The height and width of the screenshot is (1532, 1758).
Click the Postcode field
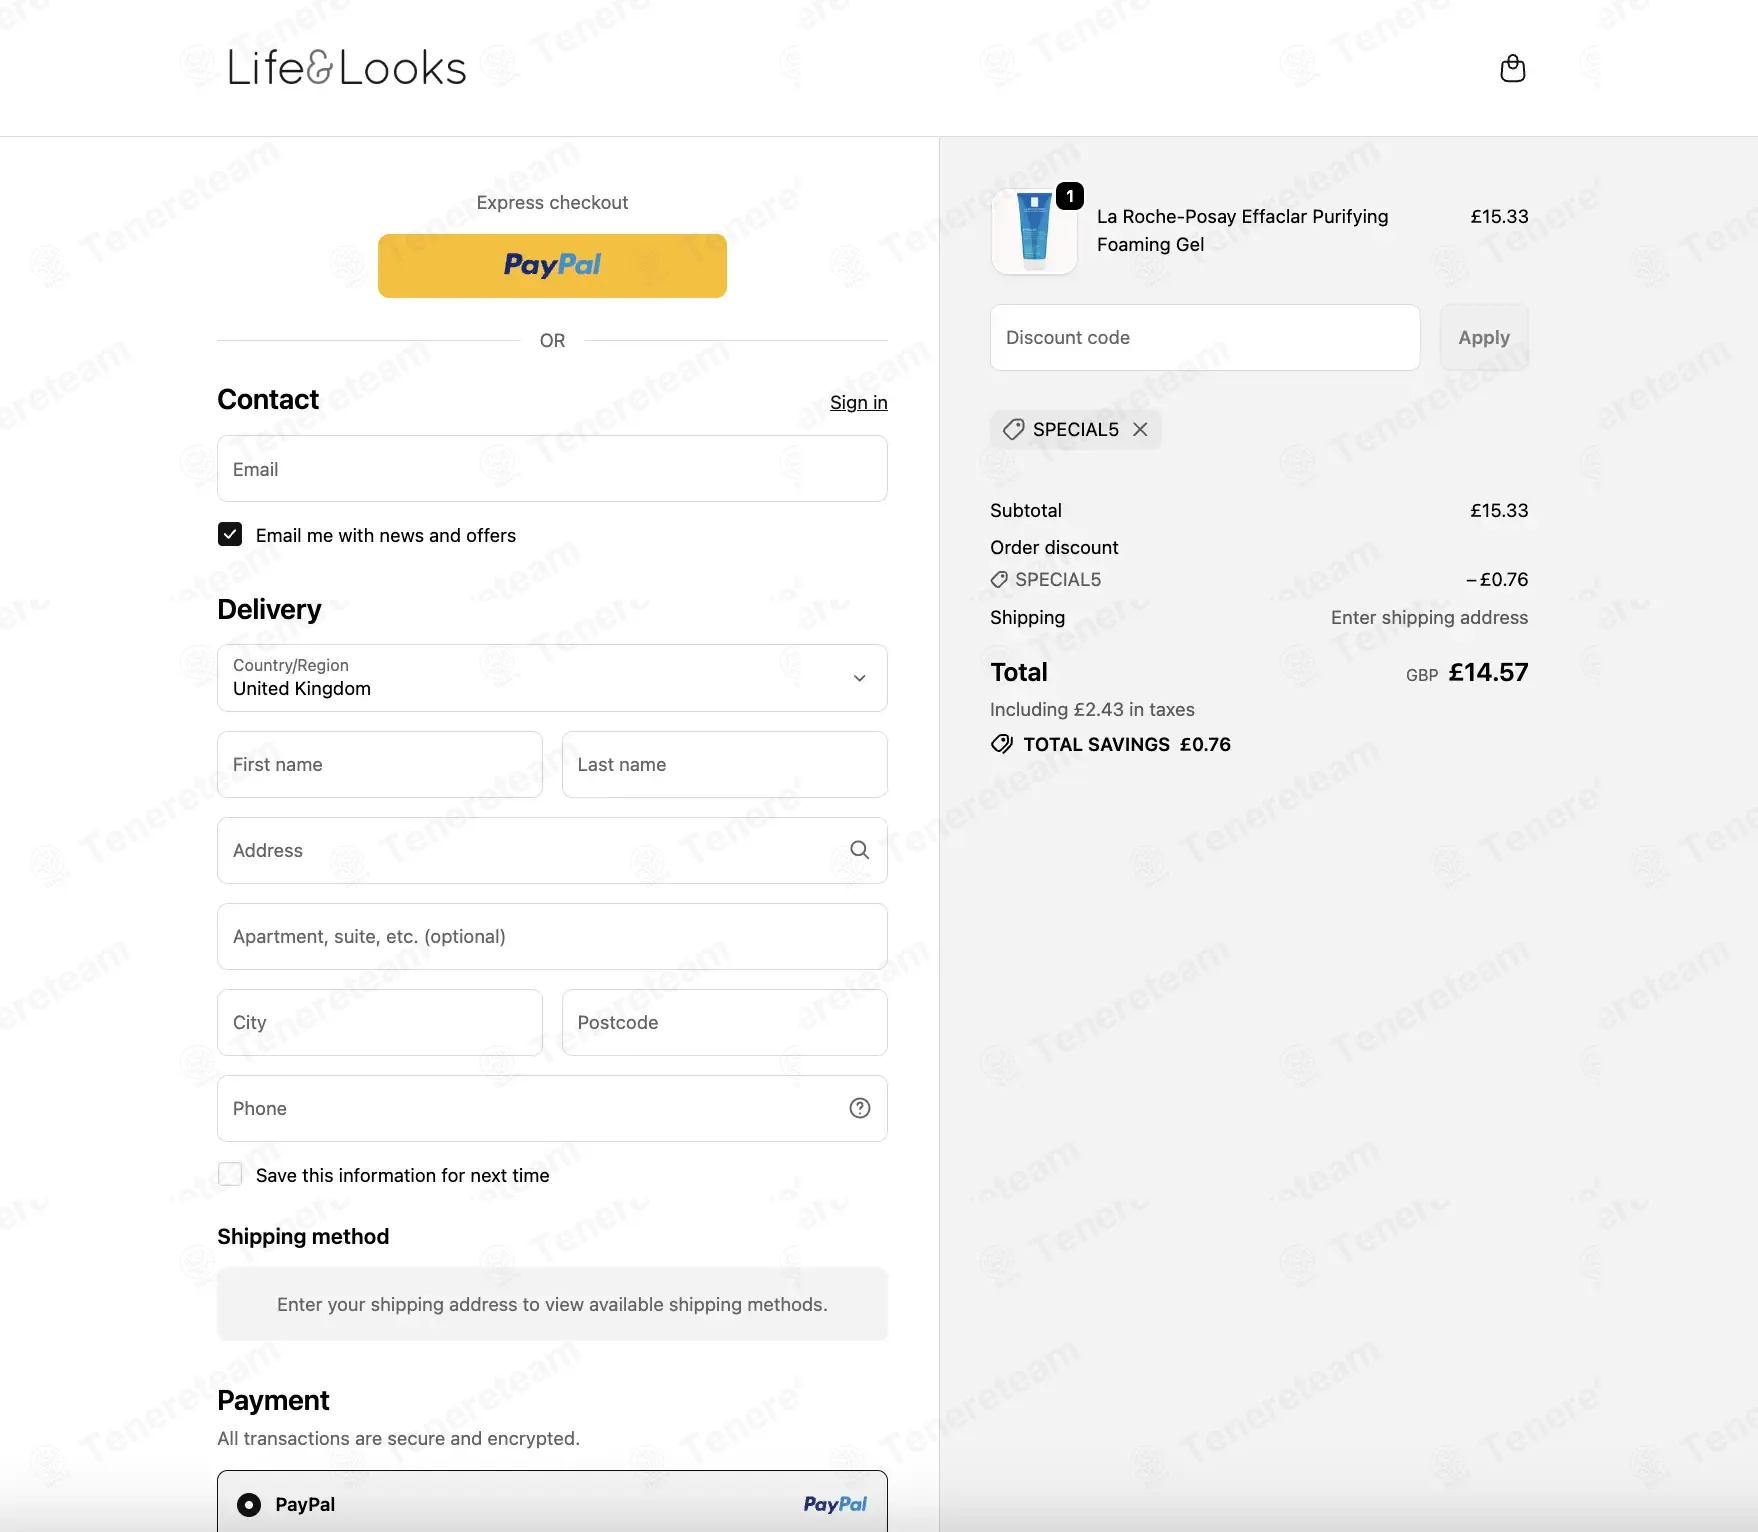pos(724,1022)
